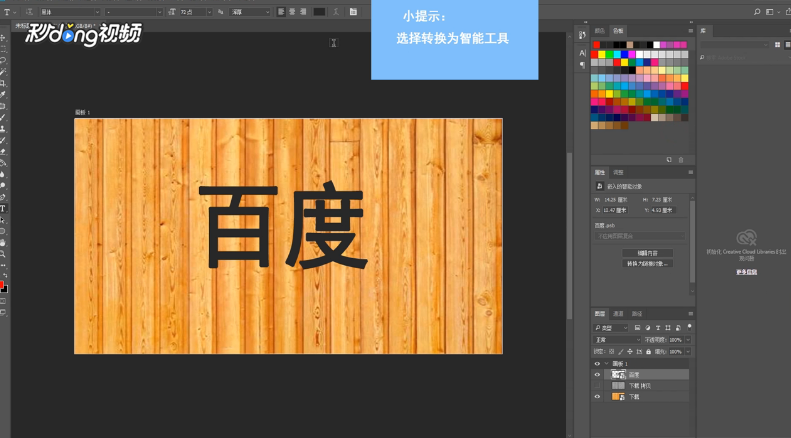Viewport: 791px width, 438px height.
Task: Open the layer fill dropdown arrow
Action: pos(688,351)
